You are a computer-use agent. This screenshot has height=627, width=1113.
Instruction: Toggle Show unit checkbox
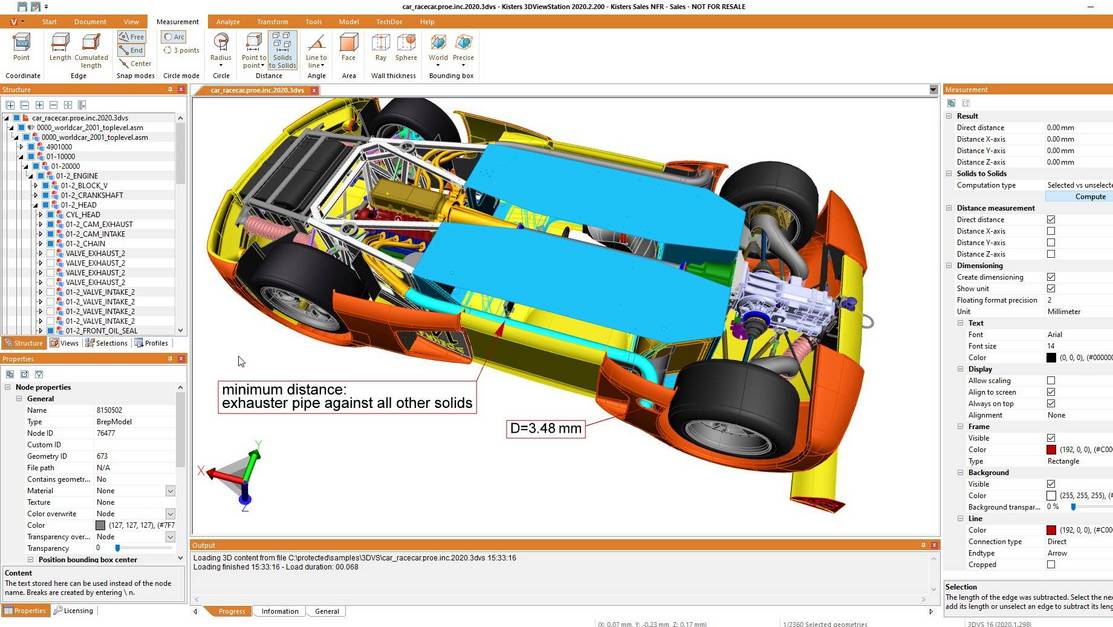(1051, 288)
